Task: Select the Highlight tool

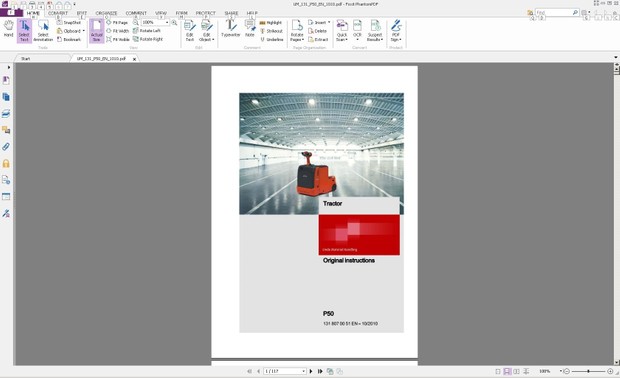Action: pos(271,23)
